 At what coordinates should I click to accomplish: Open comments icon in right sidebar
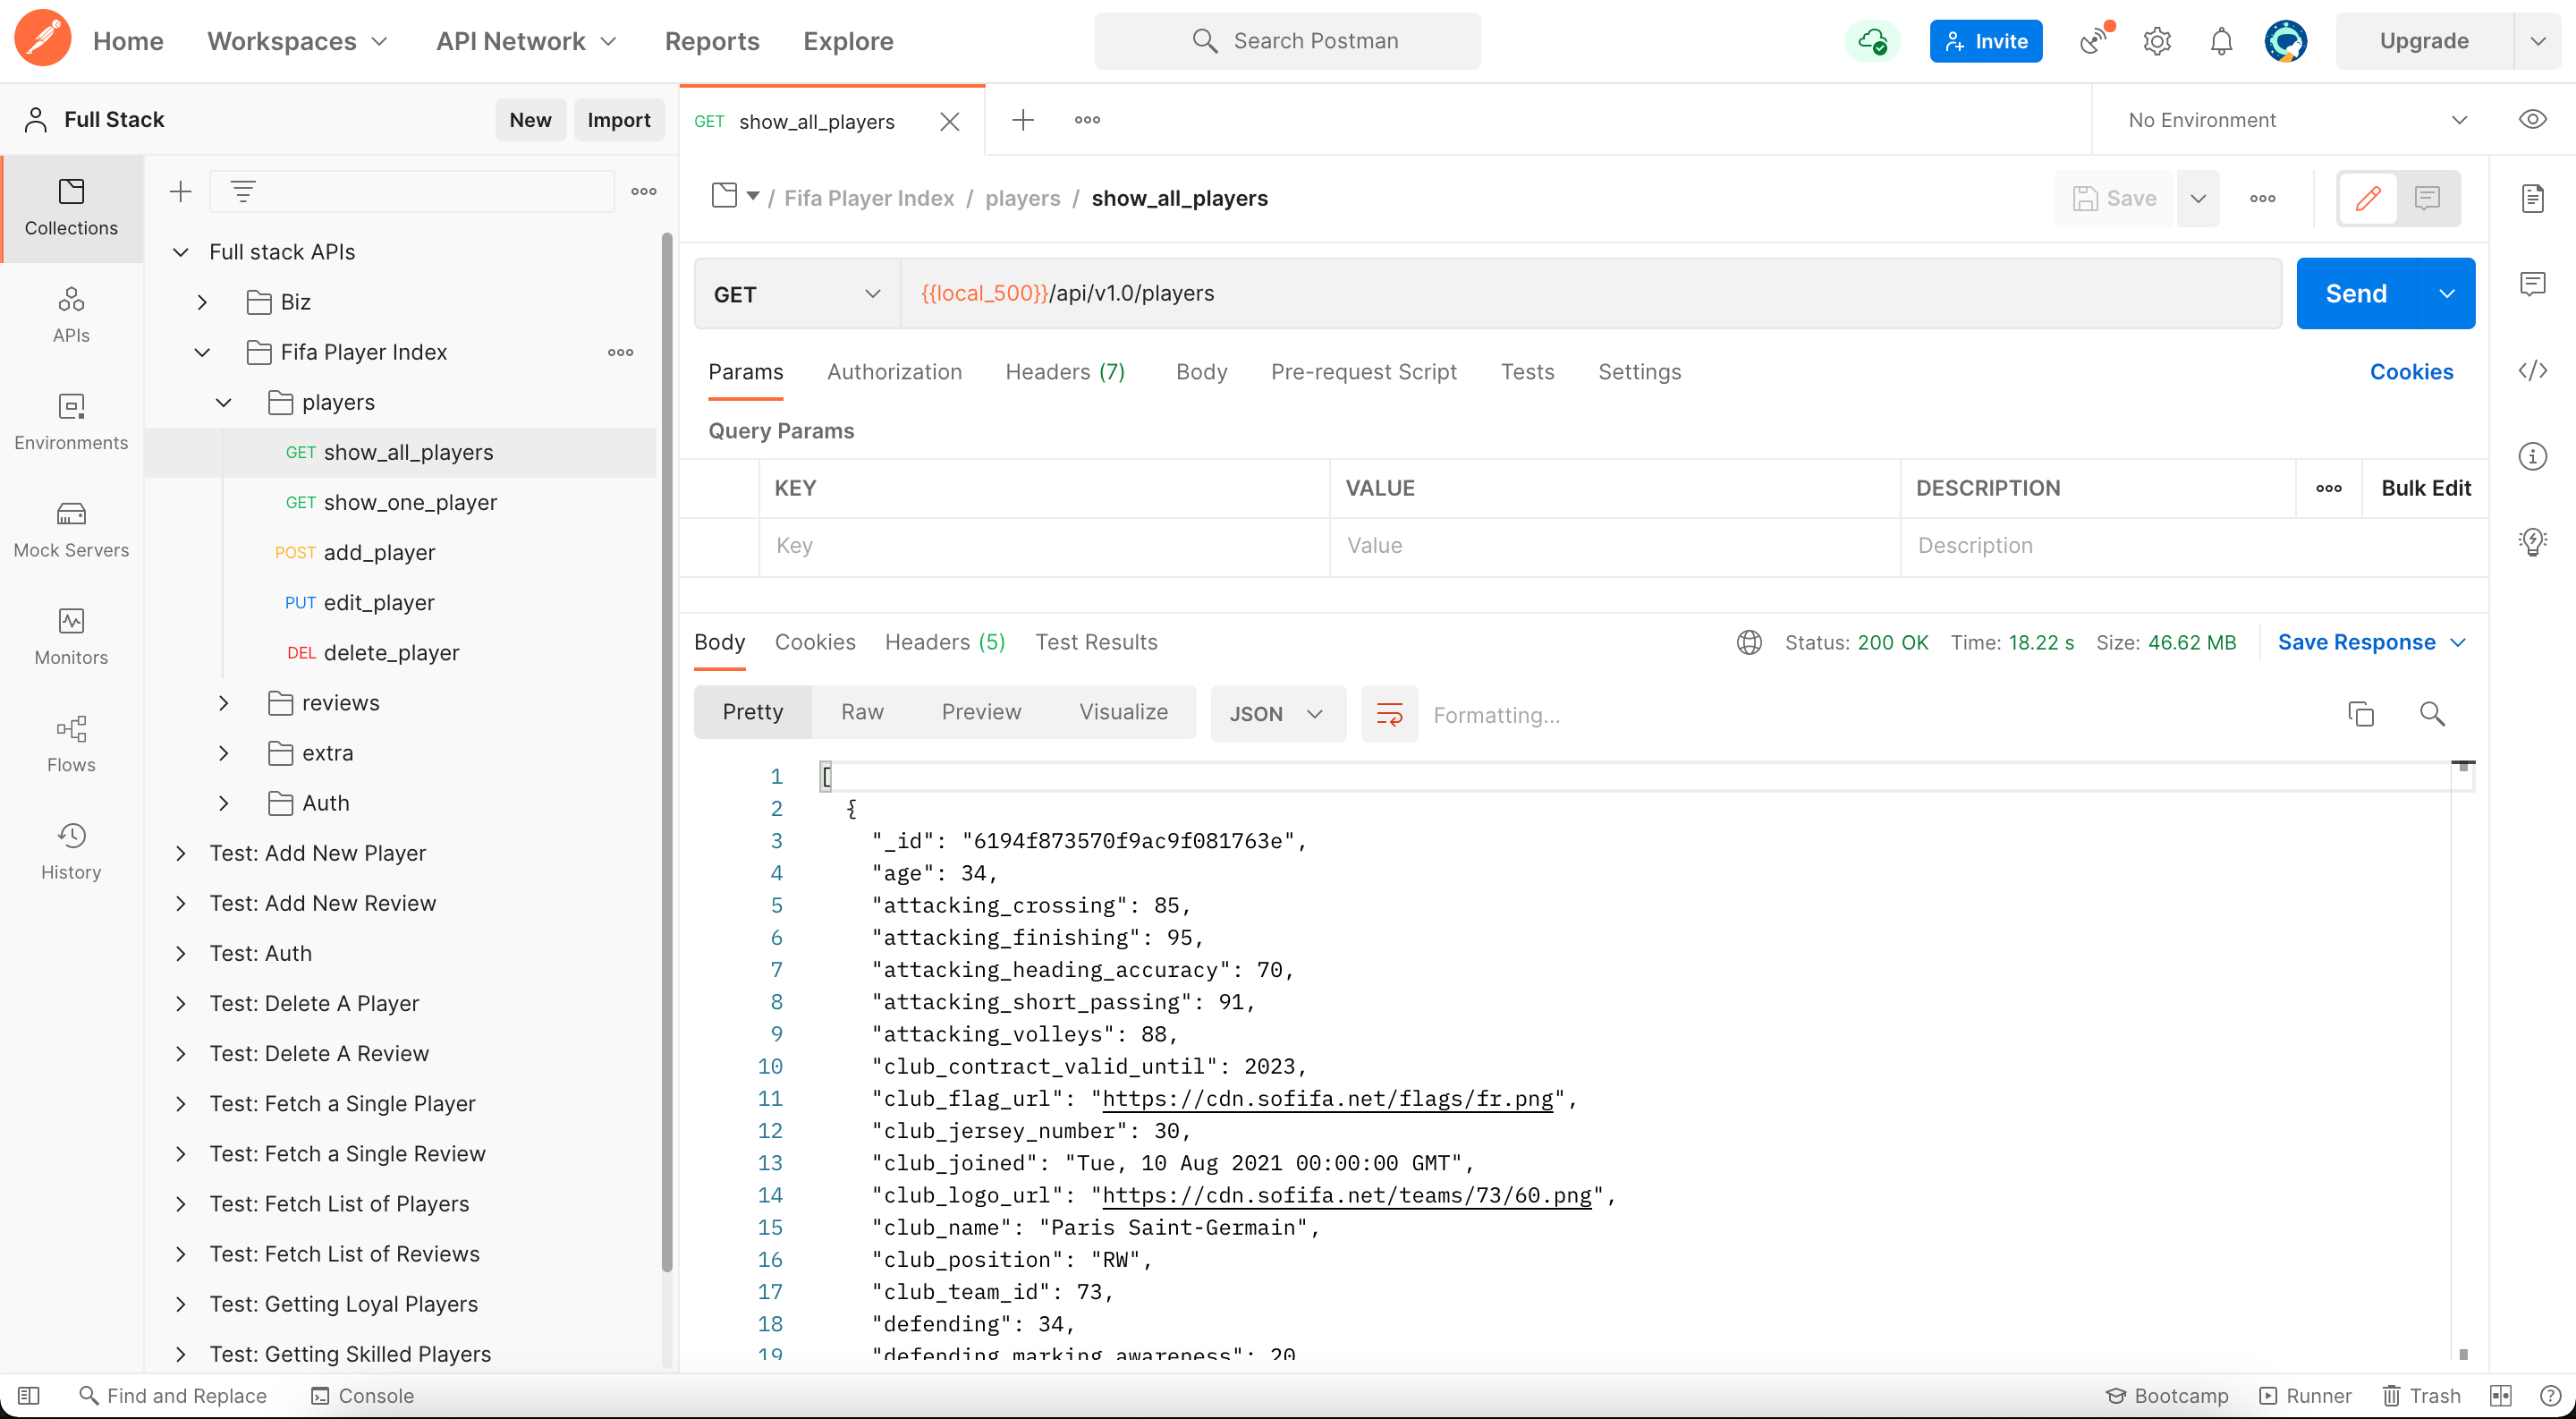tap(2532, 284)
